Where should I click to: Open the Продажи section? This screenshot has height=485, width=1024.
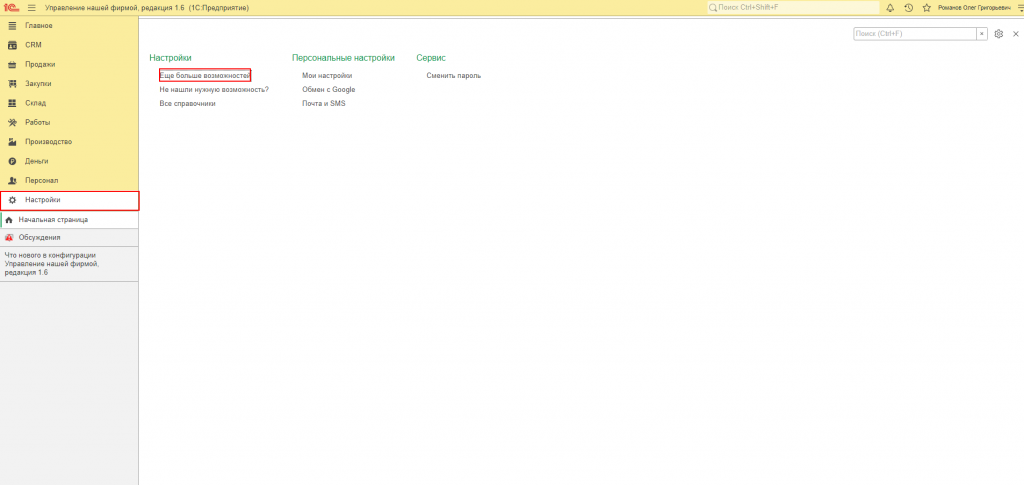click(69, 65)
